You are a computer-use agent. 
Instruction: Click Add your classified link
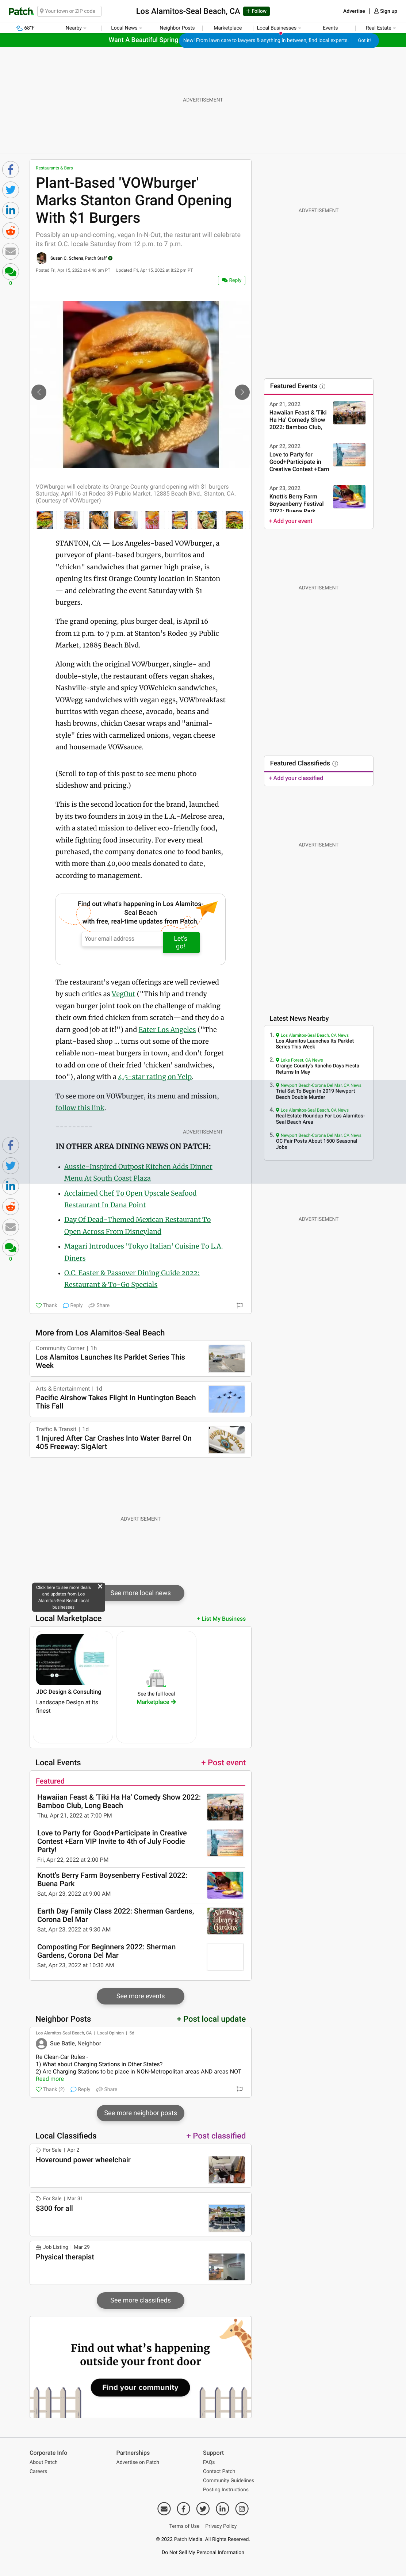tap(296, 778)
